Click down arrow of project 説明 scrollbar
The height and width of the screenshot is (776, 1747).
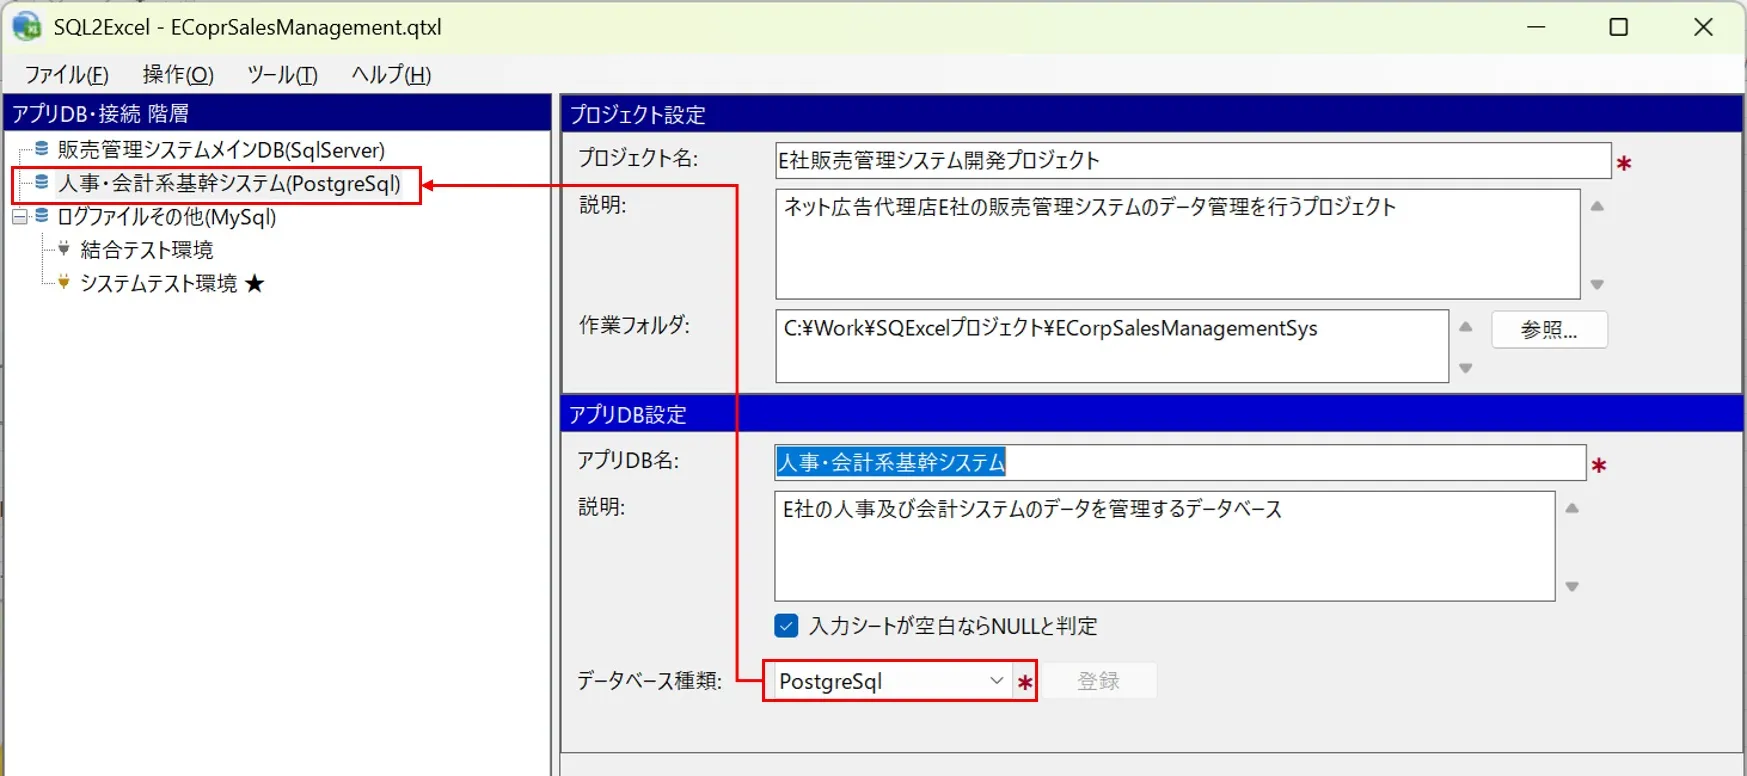point(1597,285)
